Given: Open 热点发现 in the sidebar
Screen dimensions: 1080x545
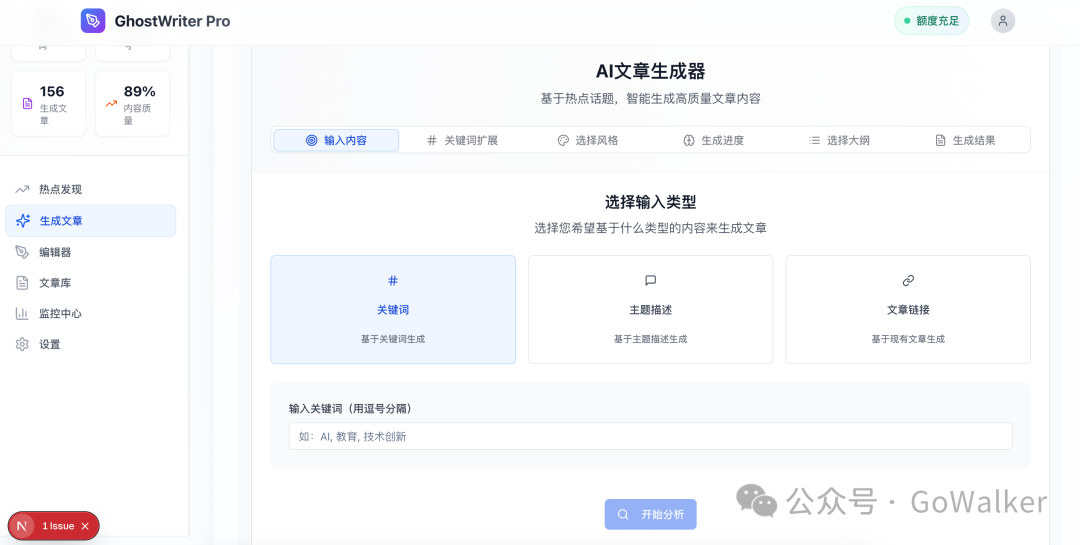Looking at the screenshot, I should coord(90,189).
